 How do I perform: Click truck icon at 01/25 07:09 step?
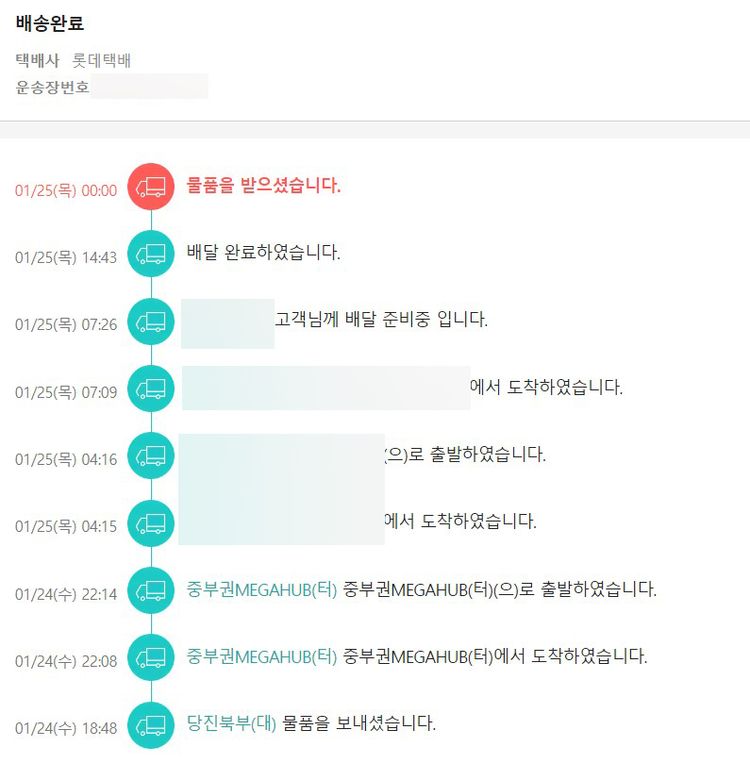(x=151, y=389)
